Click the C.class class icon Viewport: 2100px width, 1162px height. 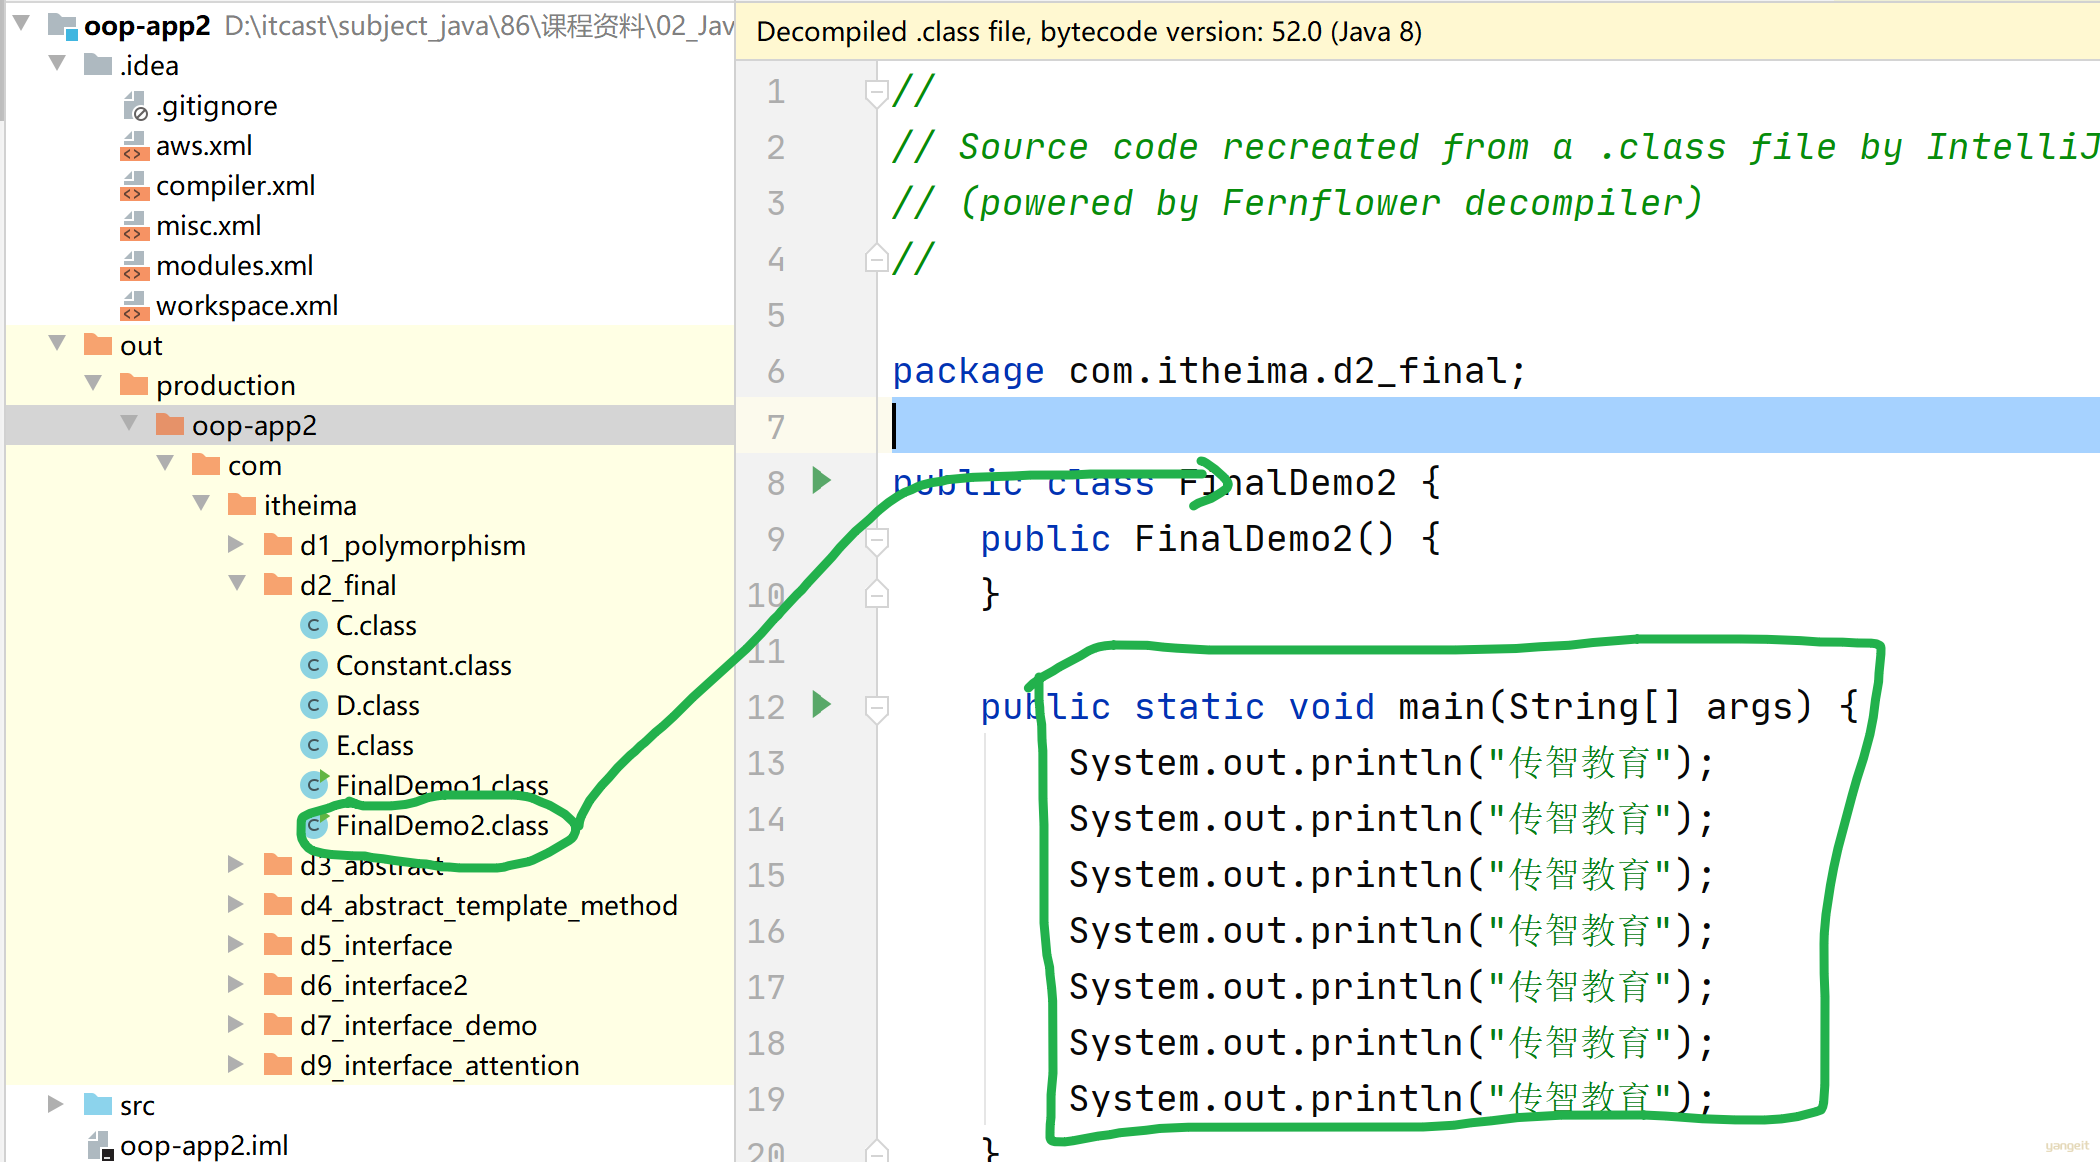(x=314, y=625)
